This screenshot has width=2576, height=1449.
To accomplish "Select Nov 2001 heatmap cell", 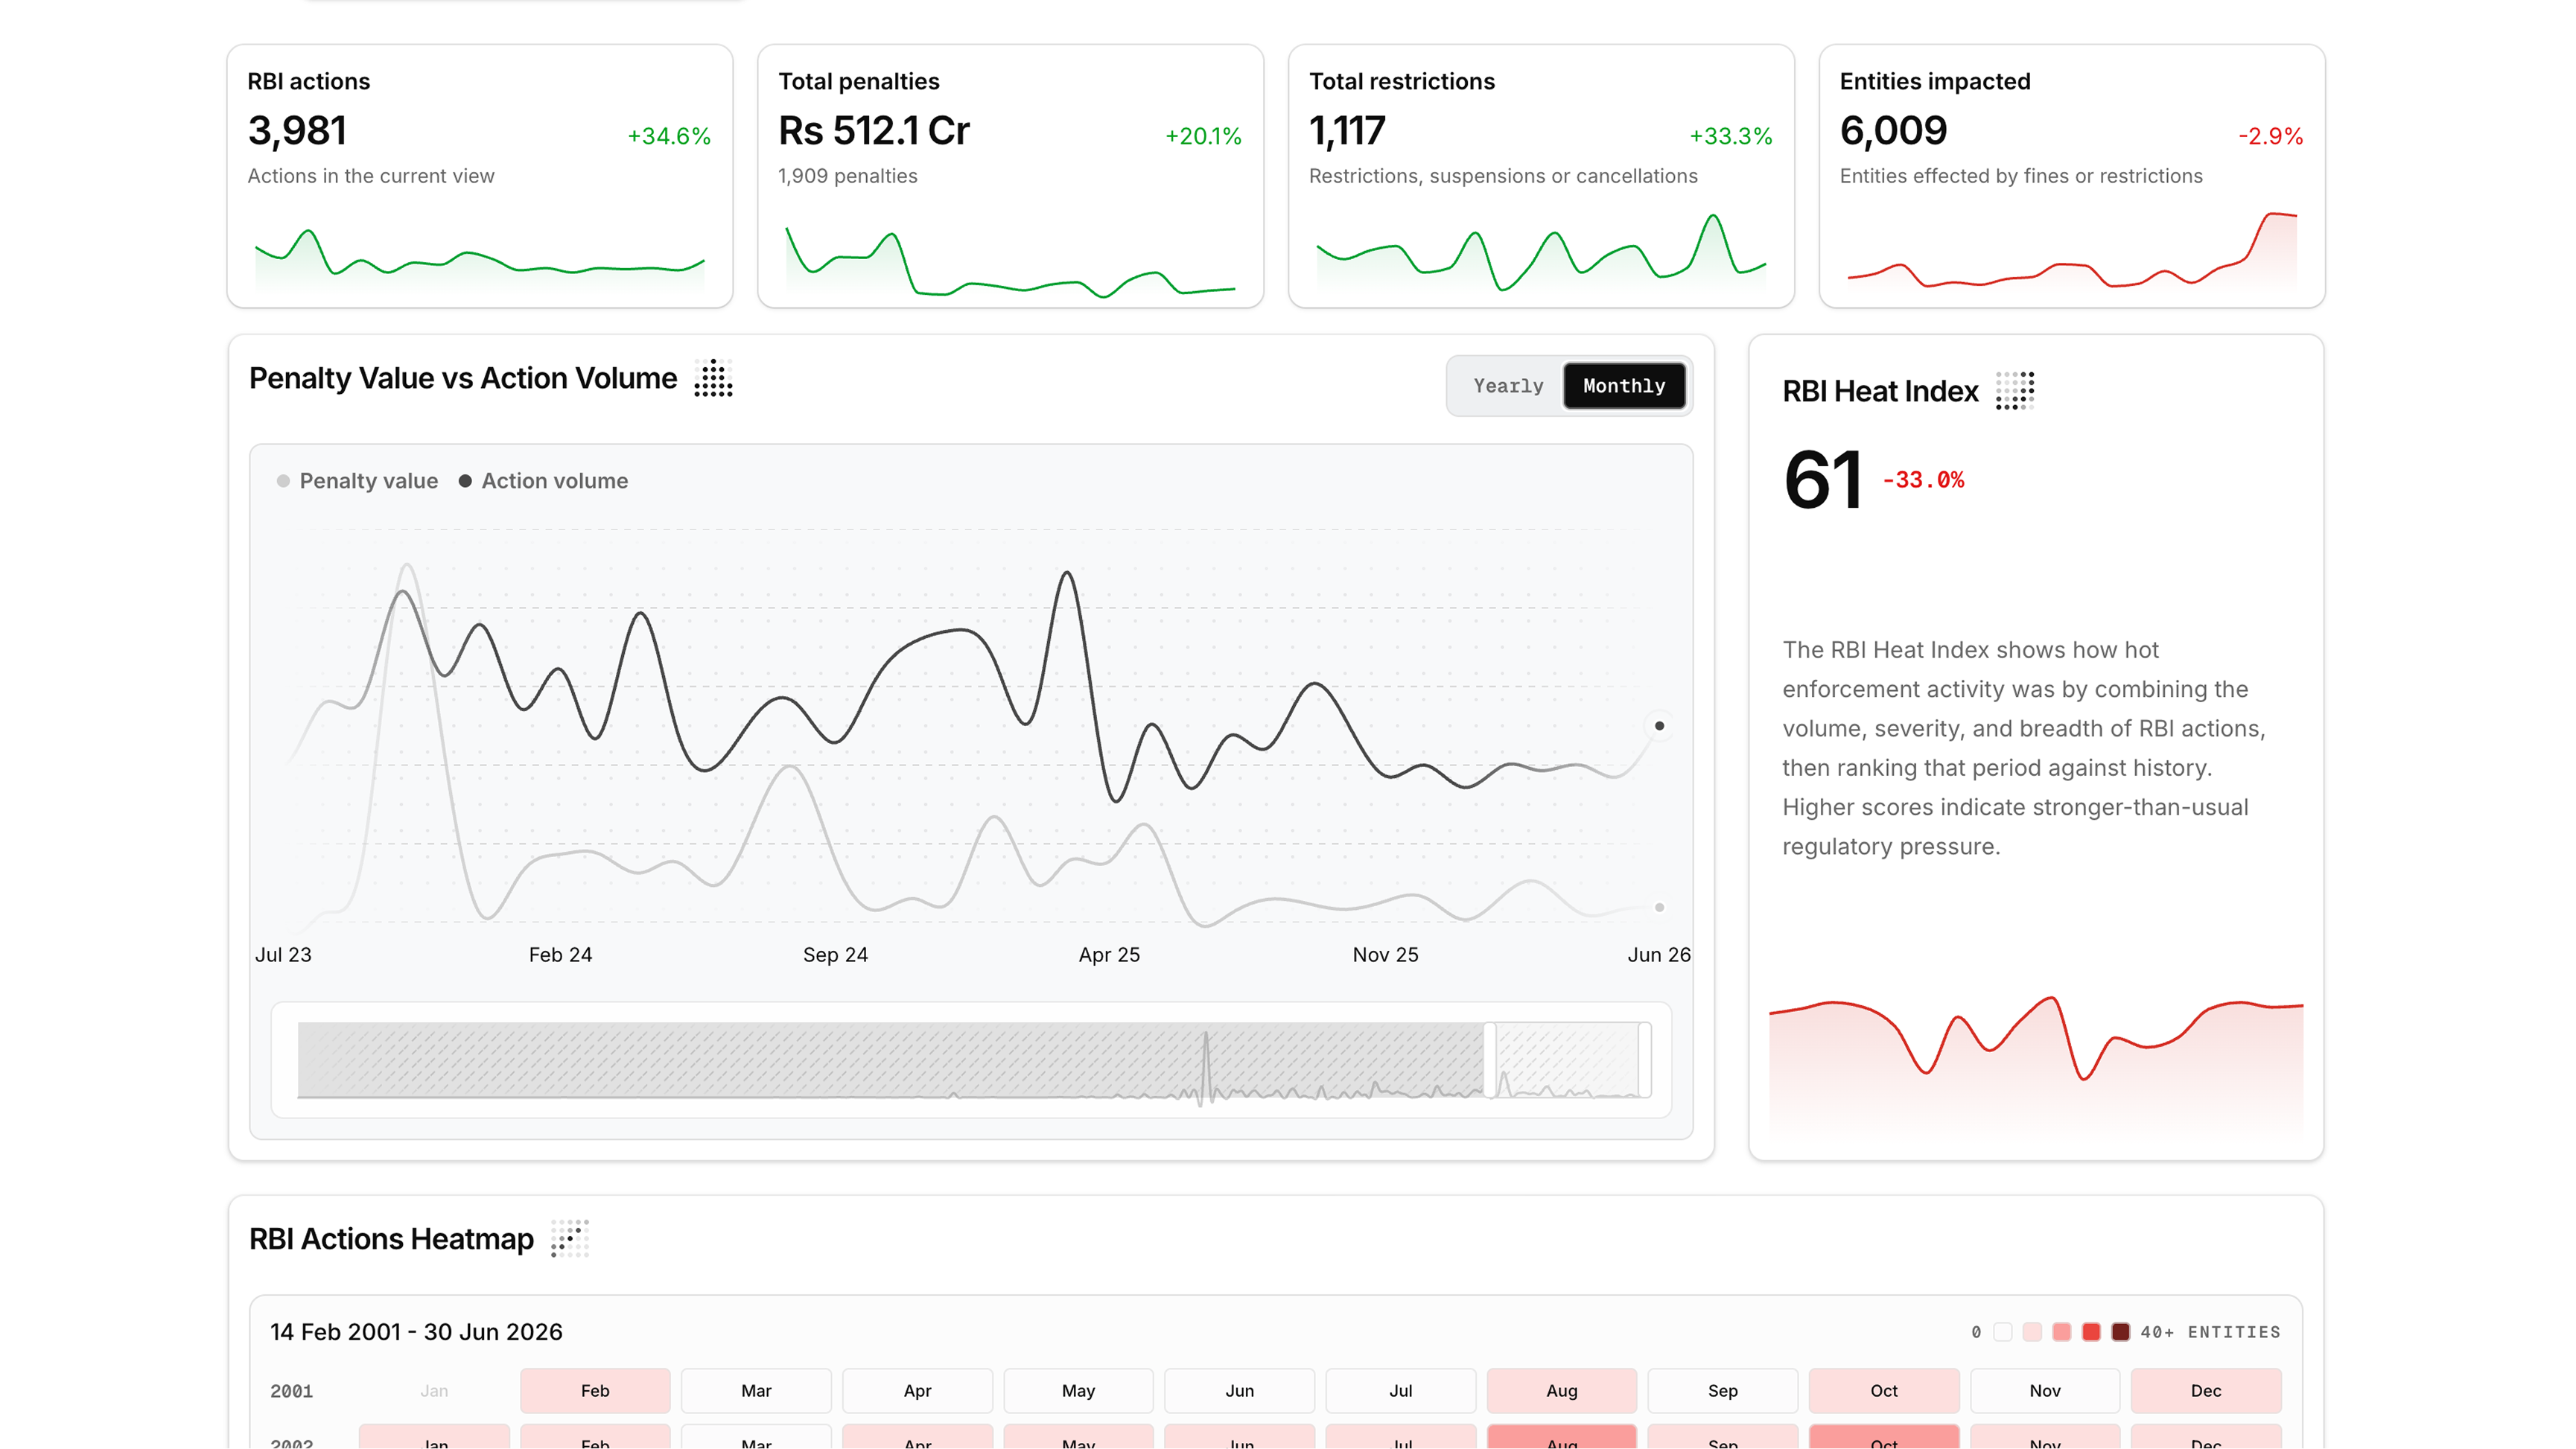I will point(2045,1390).
